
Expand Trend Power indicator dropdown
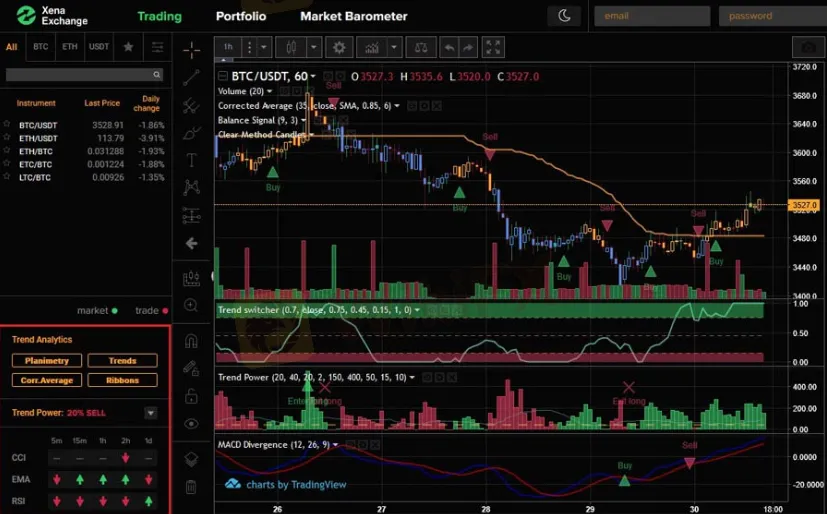(412, 377)
